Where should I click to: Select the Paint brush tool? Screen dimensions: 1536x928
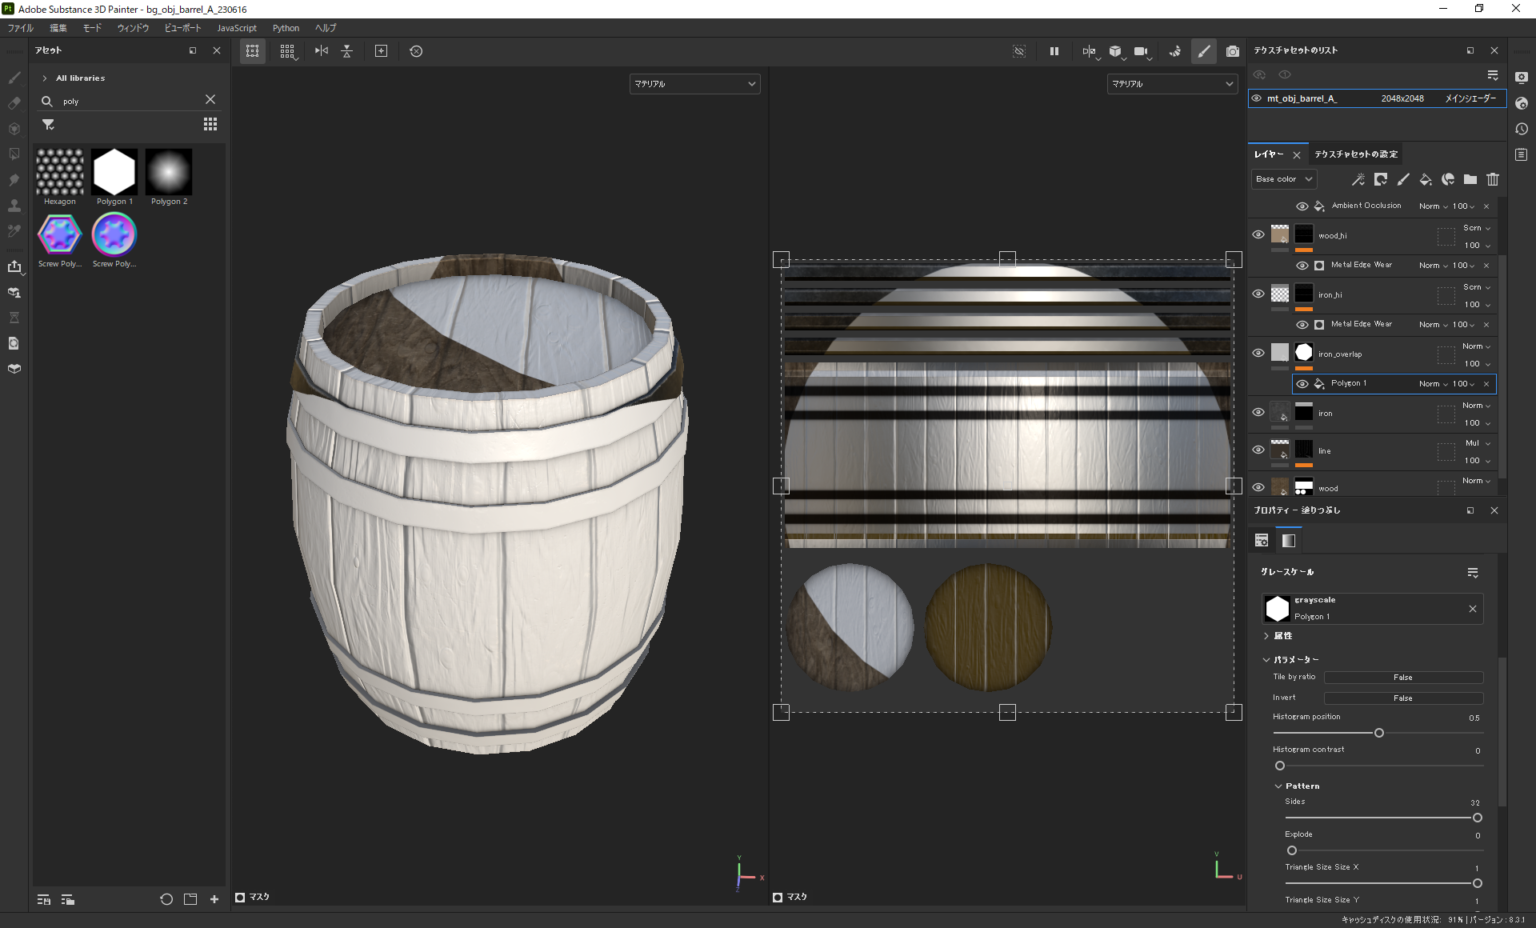tap(14, 77)
